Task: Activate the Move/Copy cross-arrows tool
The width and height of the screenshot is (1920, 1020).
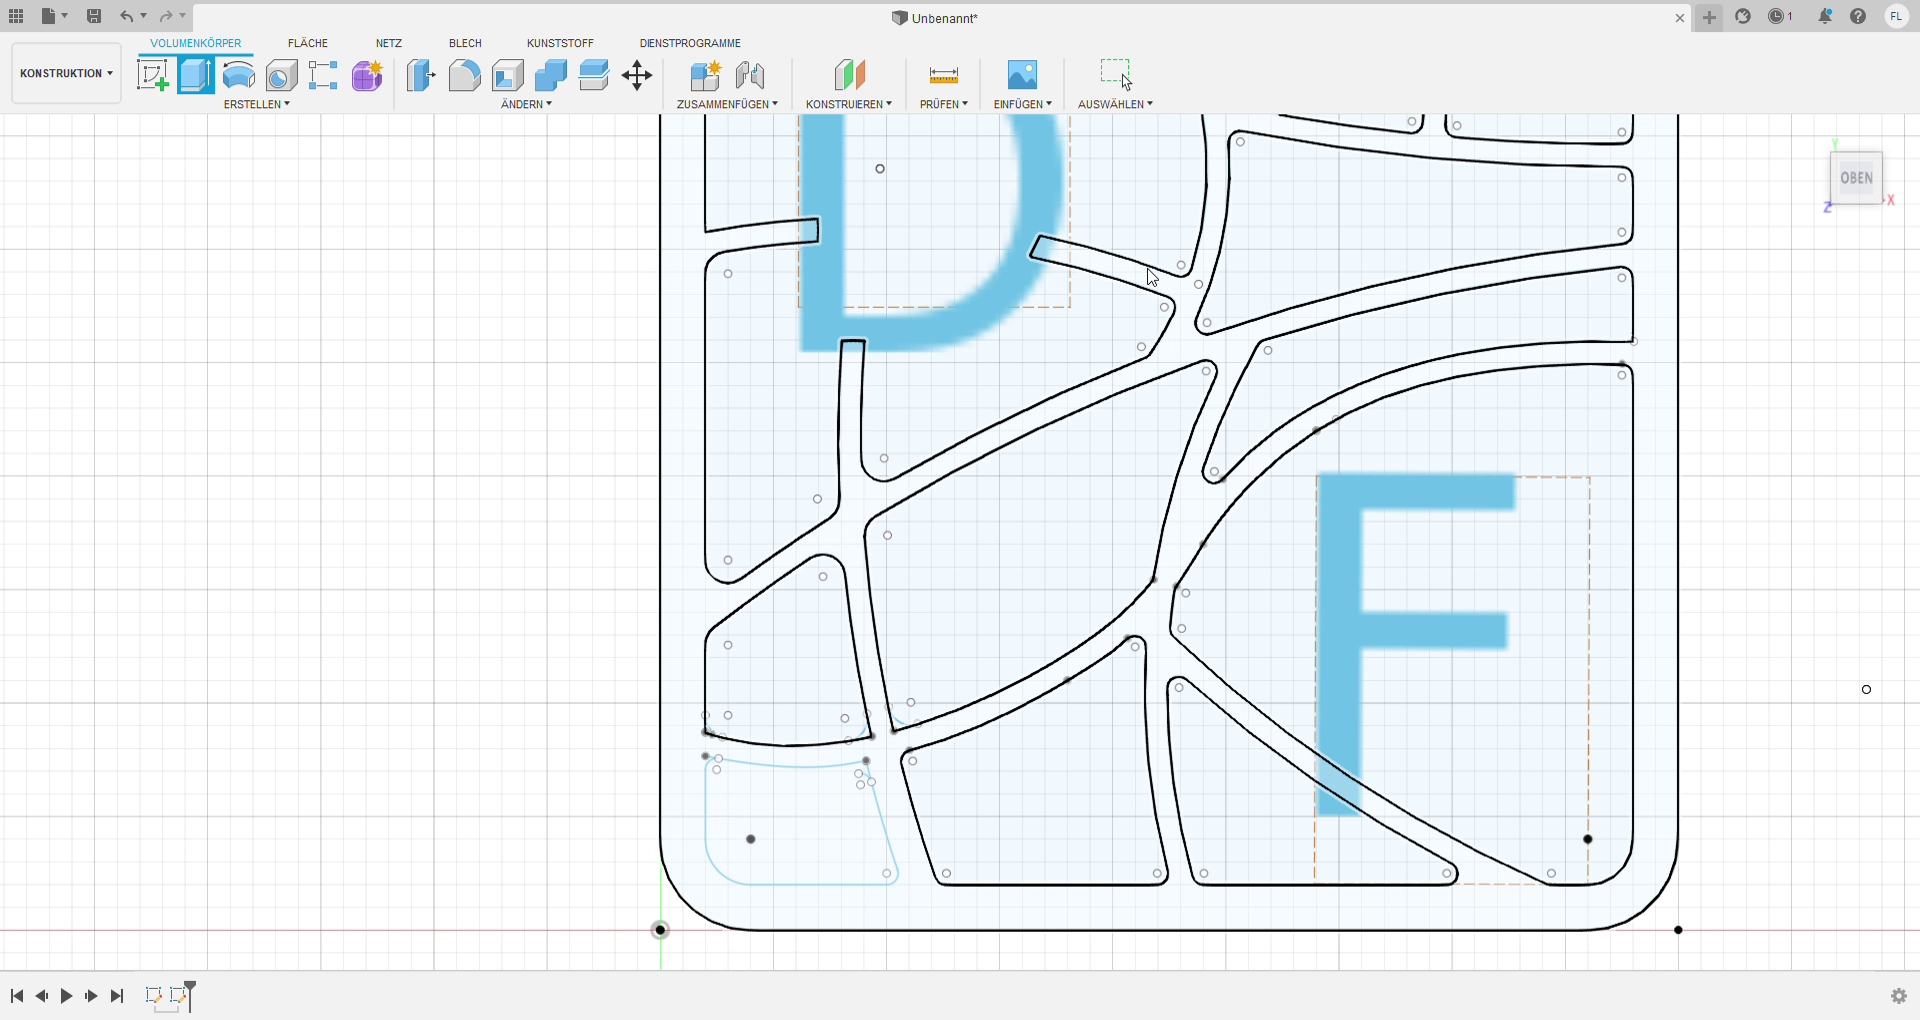Action: click(637, 75)
